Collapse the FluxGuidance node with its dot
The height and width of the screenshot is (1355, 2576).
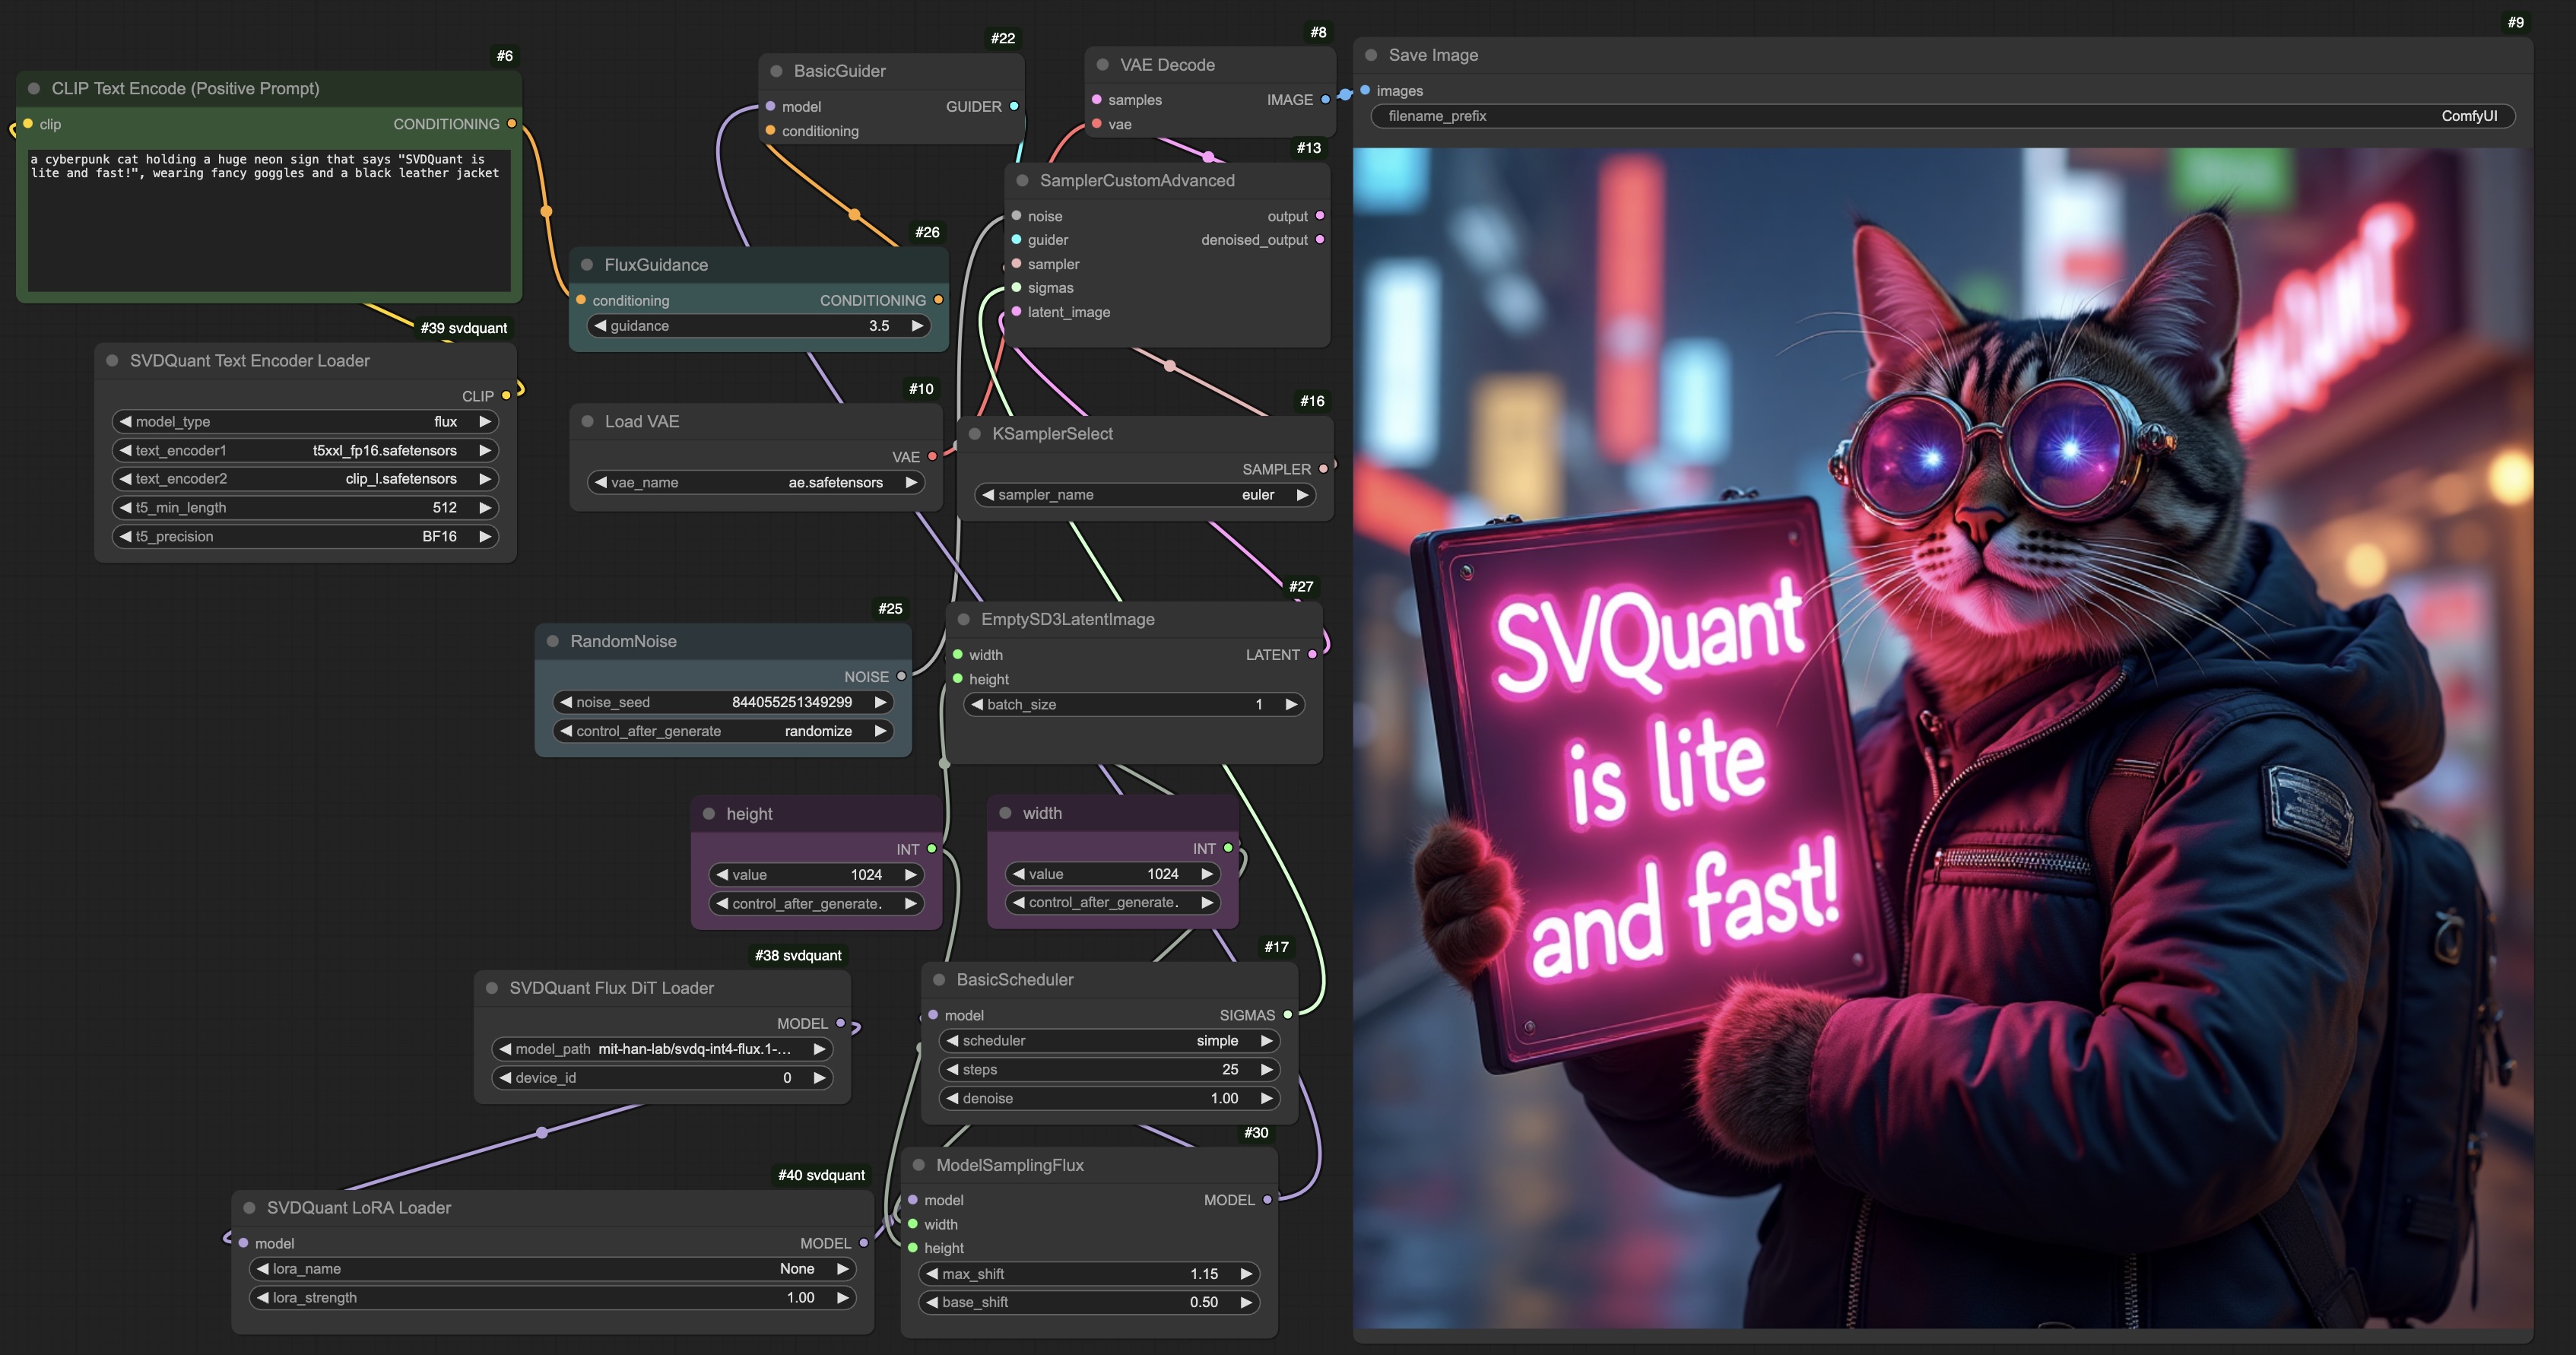click(x=587, y=265)
